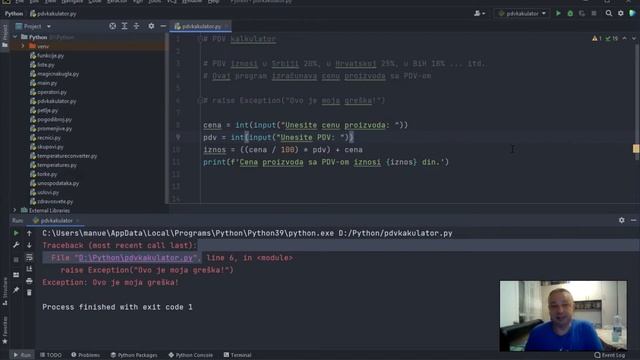The image size is (640, 360).
Task: Print the Run console output
Action: [29, 281]
